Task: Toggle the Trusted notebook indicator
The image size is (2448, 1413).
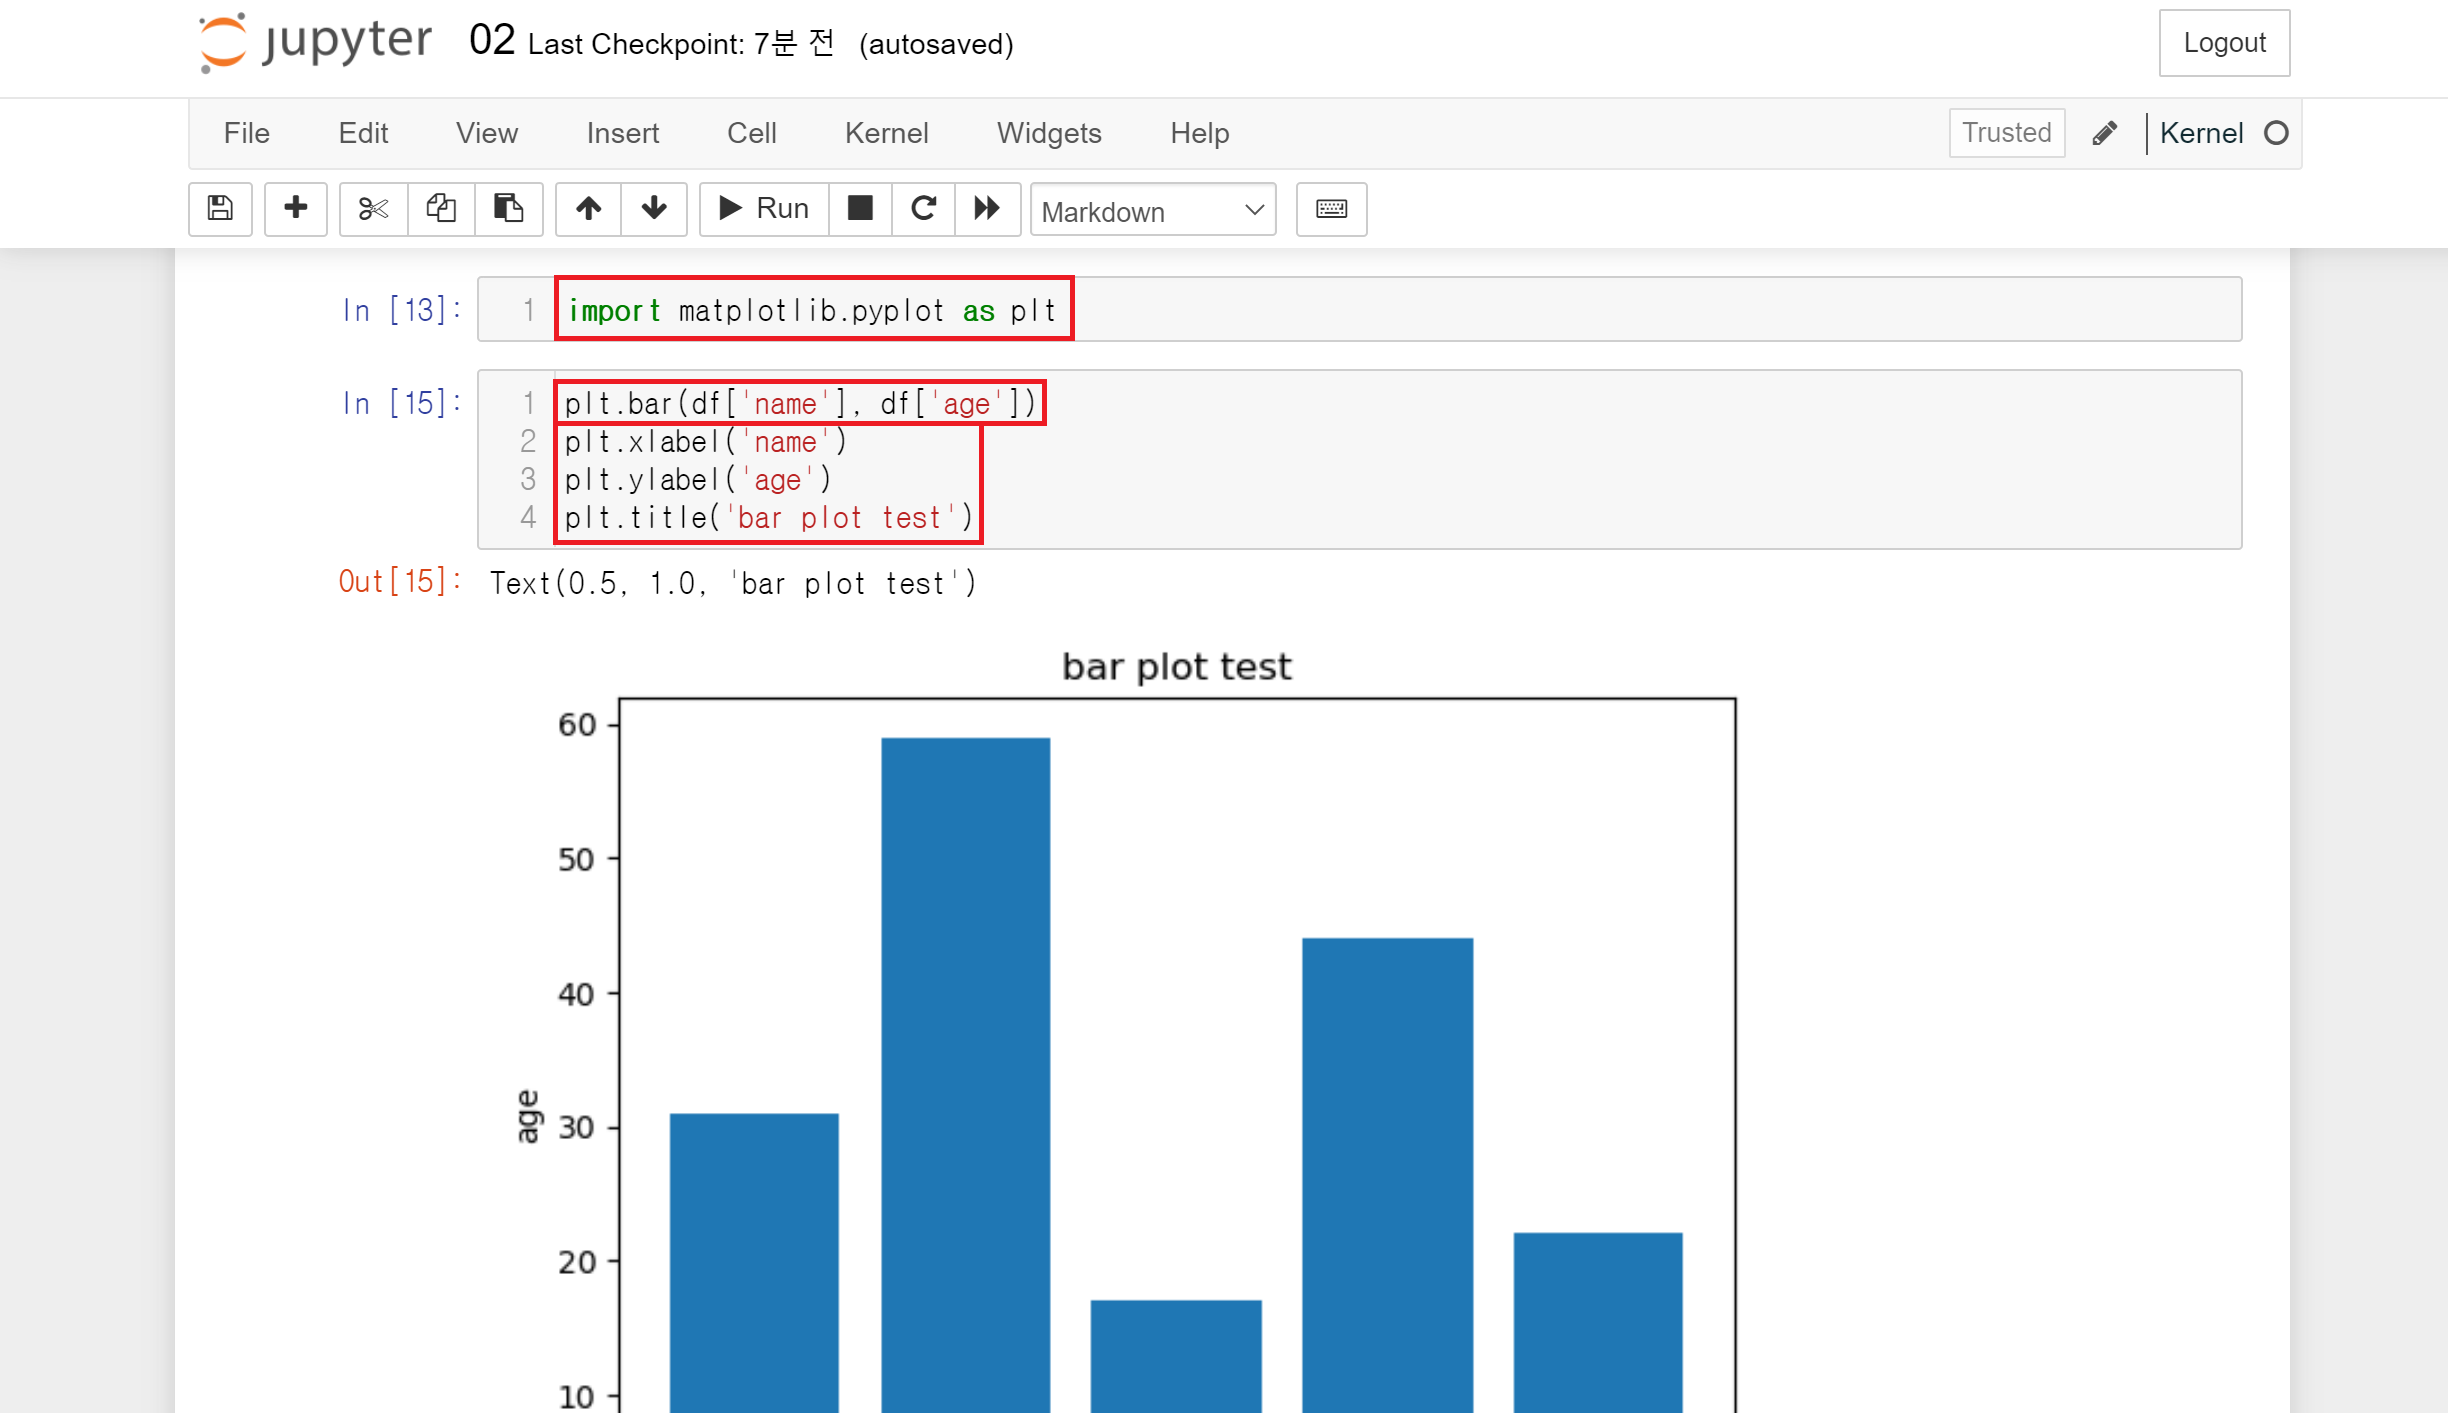Action: coord(2006,133)
